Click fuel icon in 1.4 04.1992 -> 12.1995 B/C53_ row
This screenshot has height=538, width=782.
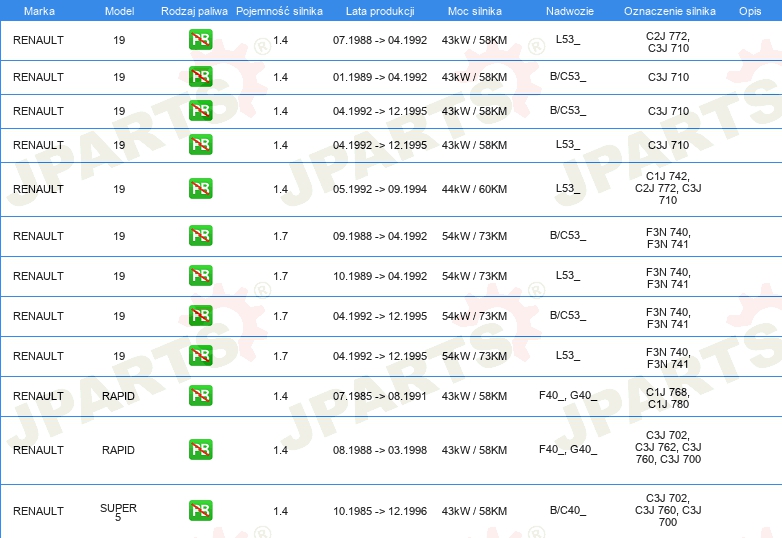click(200, 111)
